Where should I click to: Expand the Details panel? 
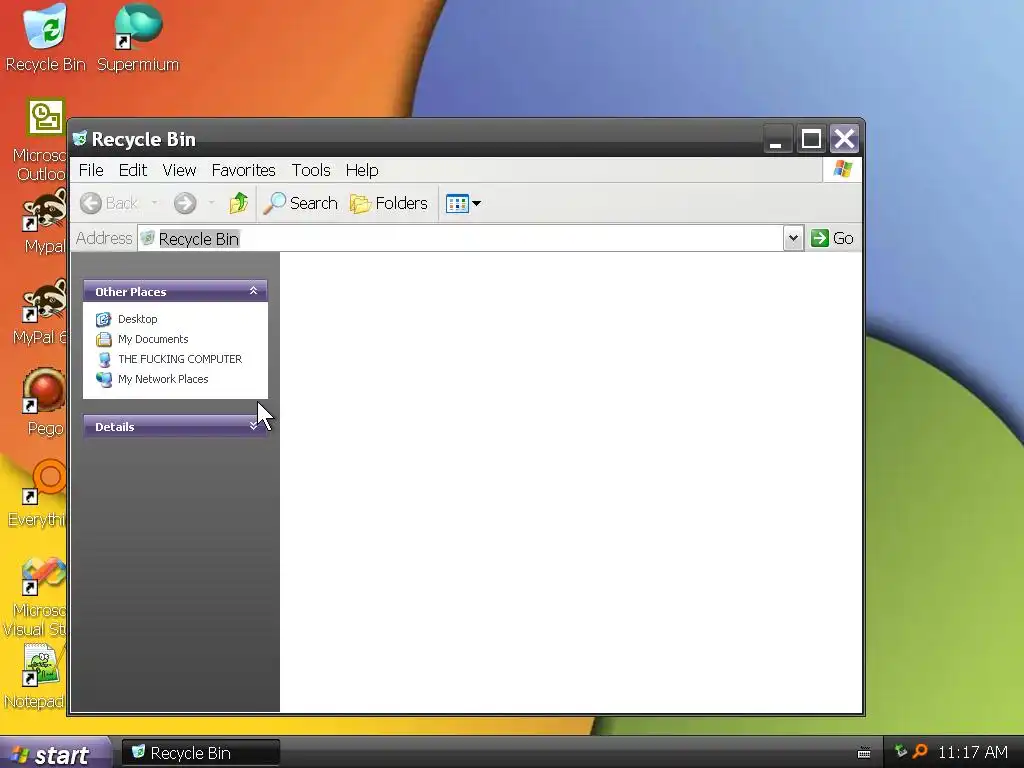253,426
